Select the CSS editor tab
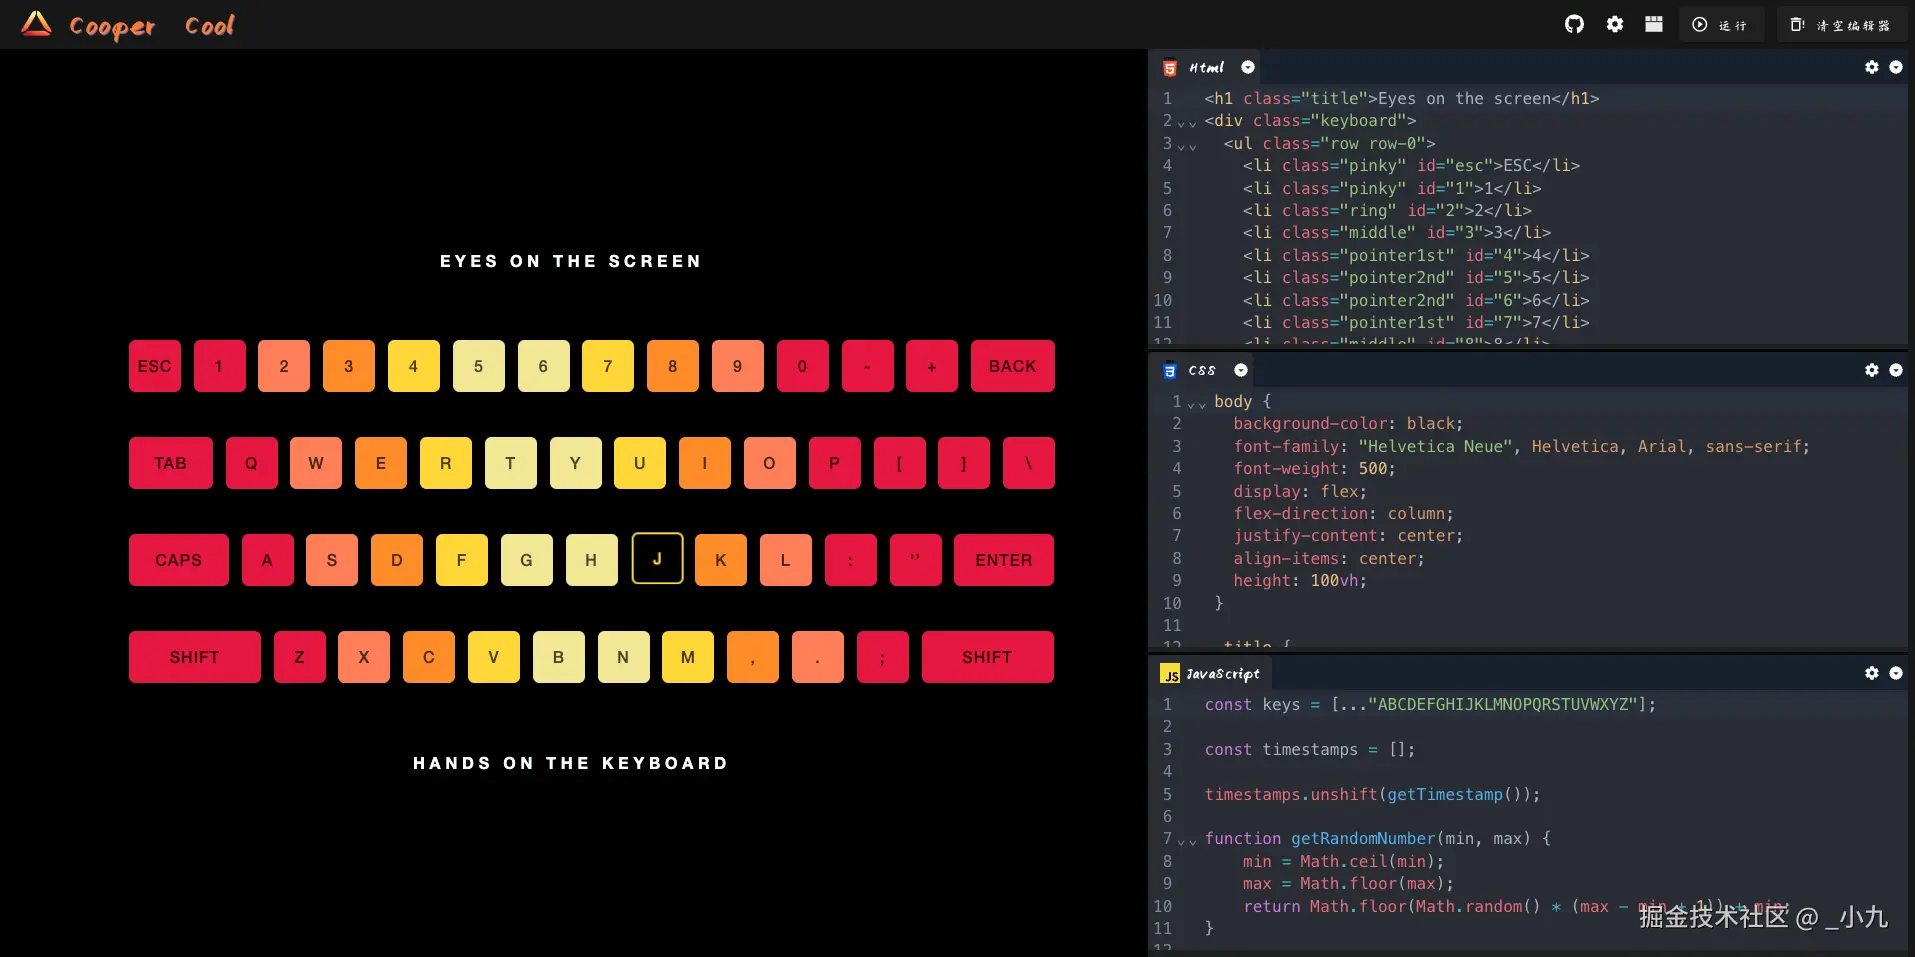The height and width of the screenshot is (957, 1915). 1202,371
